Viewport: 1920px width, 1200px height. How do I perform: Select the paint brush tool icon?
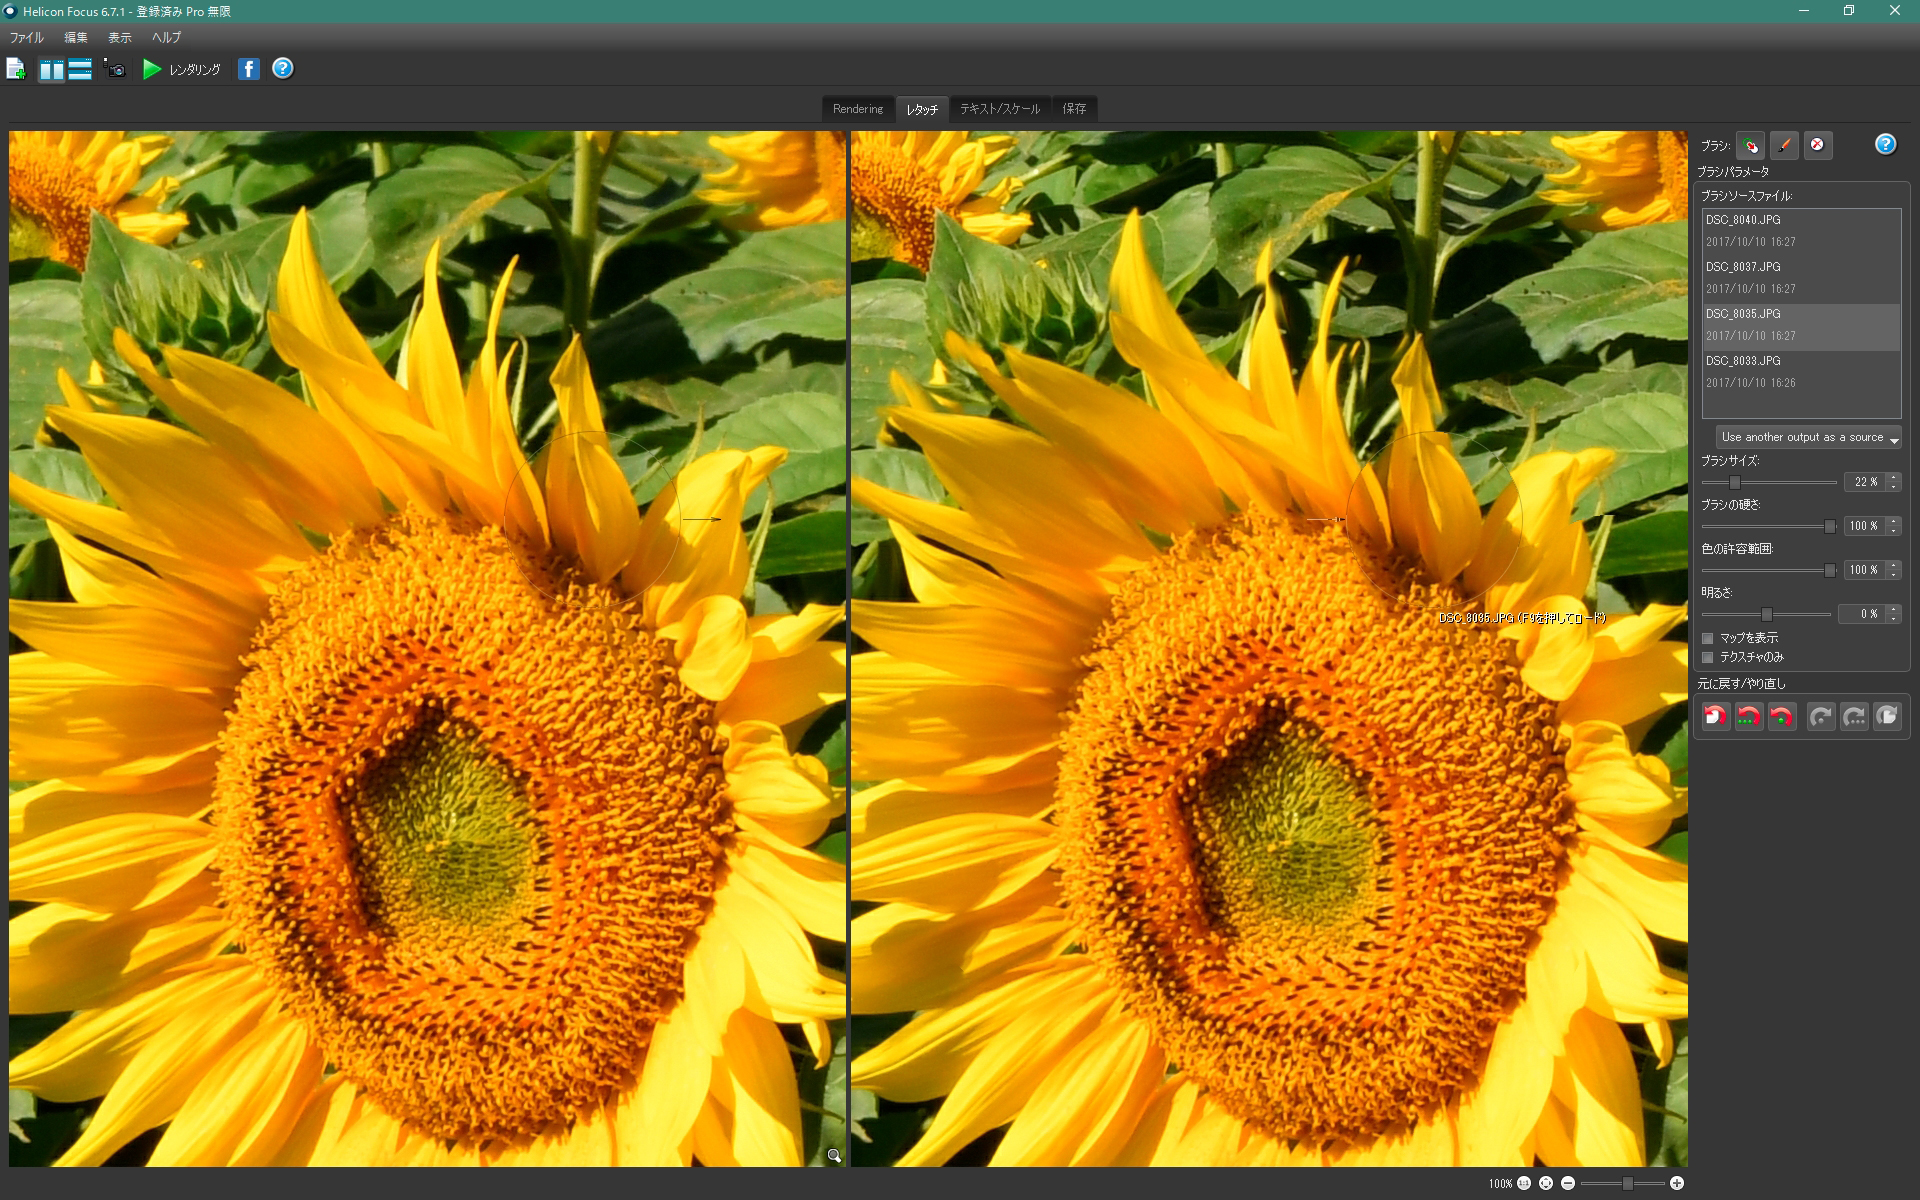[1784, 145]
